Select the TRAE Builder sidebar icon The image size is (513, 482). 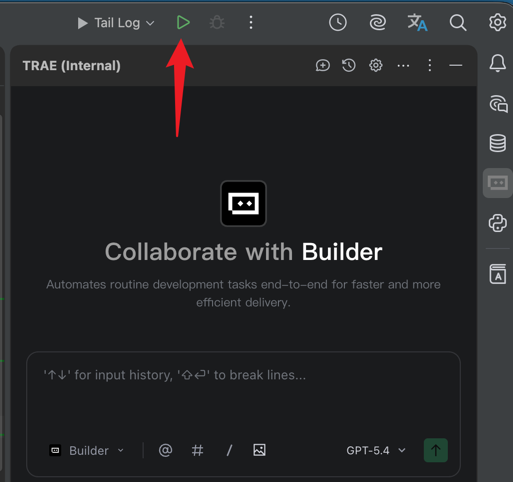[498, 183]
